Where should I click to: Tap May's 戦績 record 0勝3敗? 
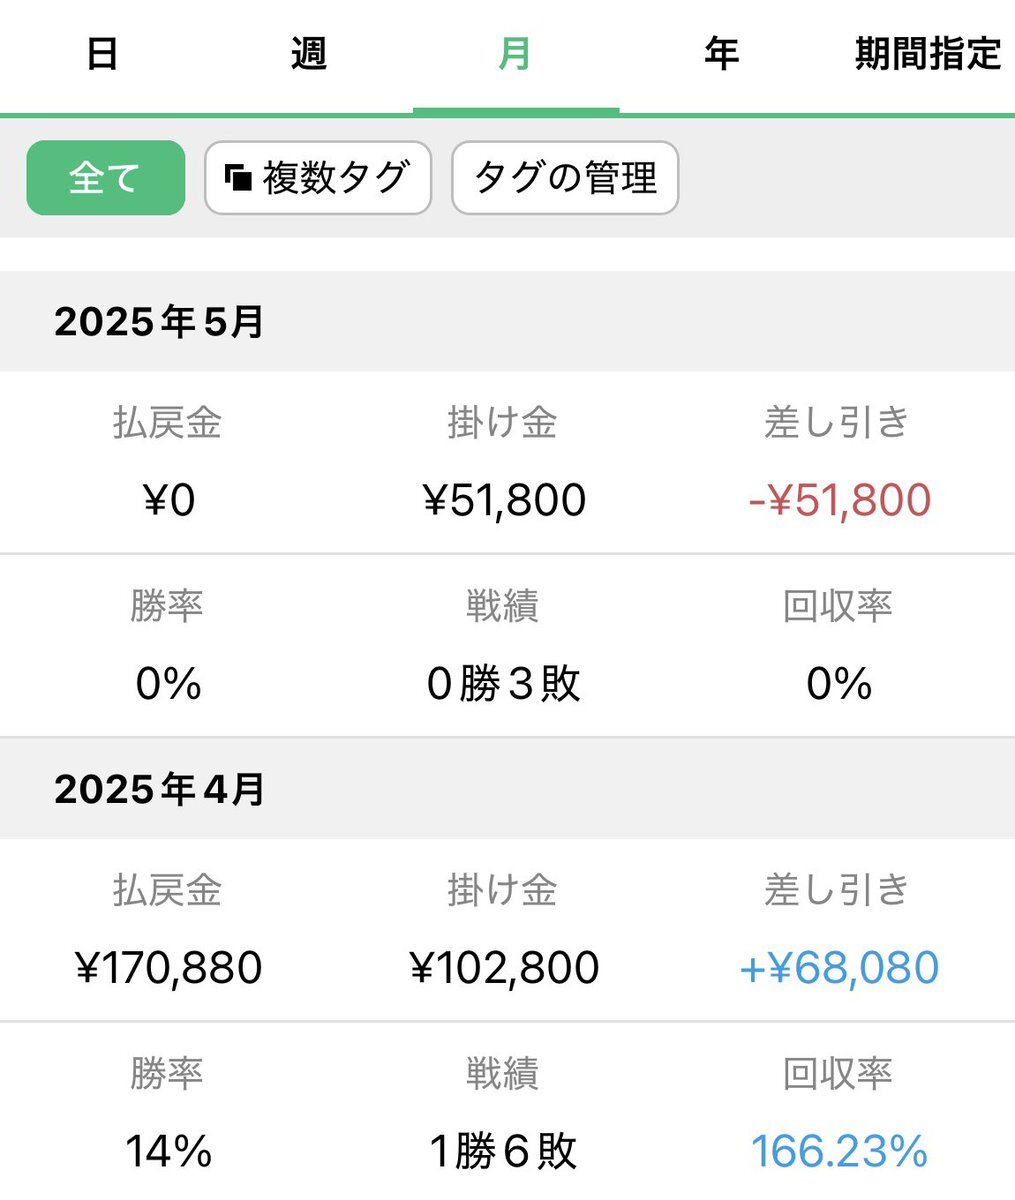click(503, 684)
